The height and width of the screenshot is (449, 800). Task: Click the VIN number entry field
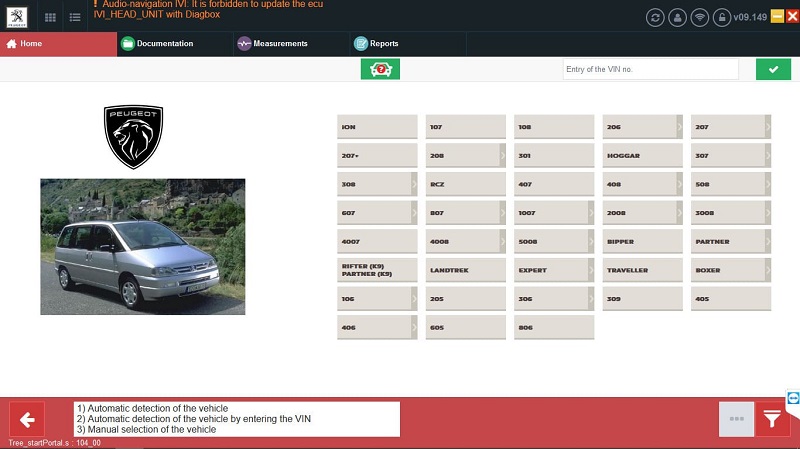651,69
